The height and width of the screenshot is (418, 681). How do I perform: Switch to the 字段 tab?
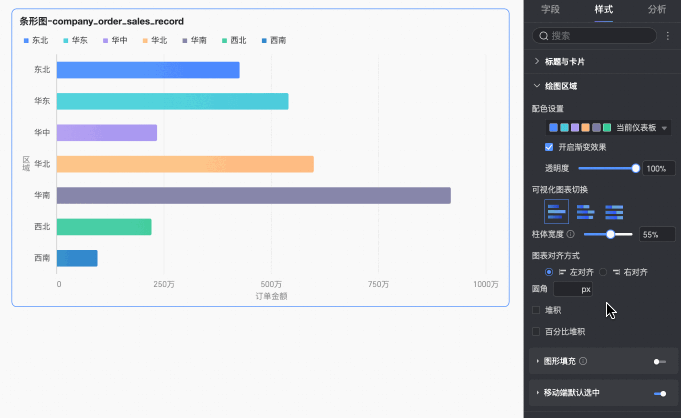[550, 9]
